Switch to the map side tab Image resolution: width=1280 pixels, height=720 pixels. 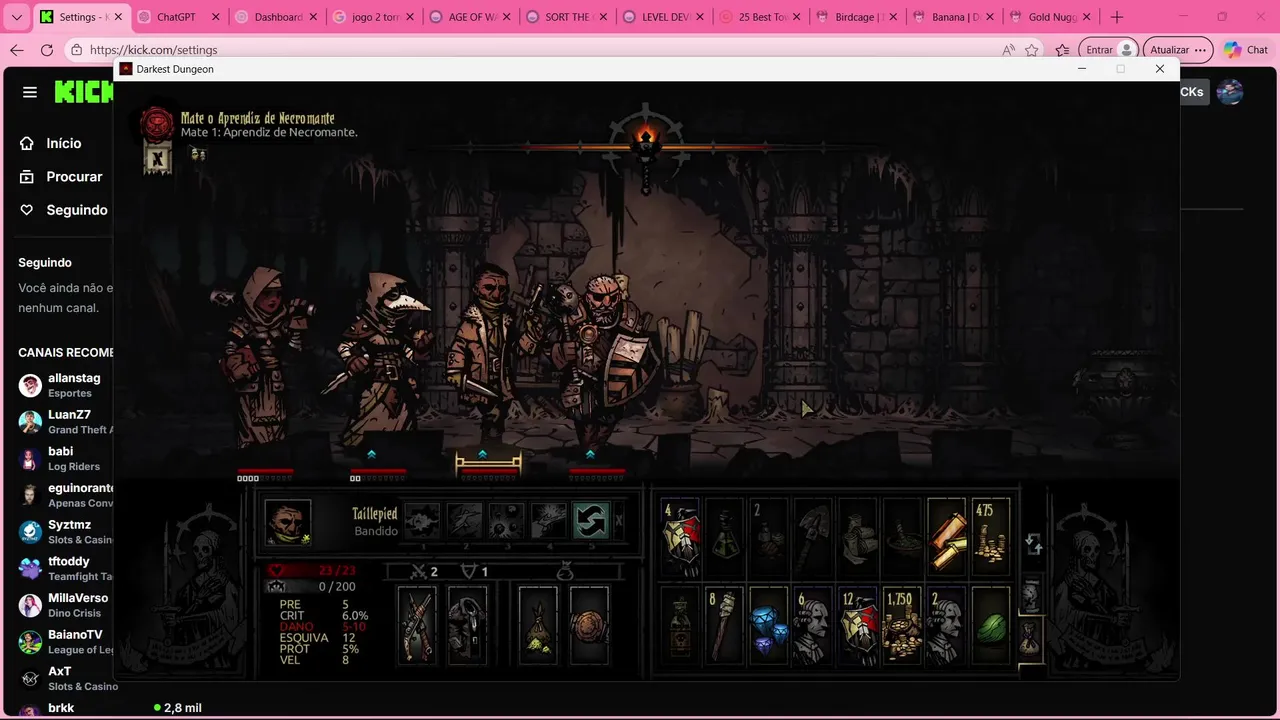click(x=1031, y=596)
